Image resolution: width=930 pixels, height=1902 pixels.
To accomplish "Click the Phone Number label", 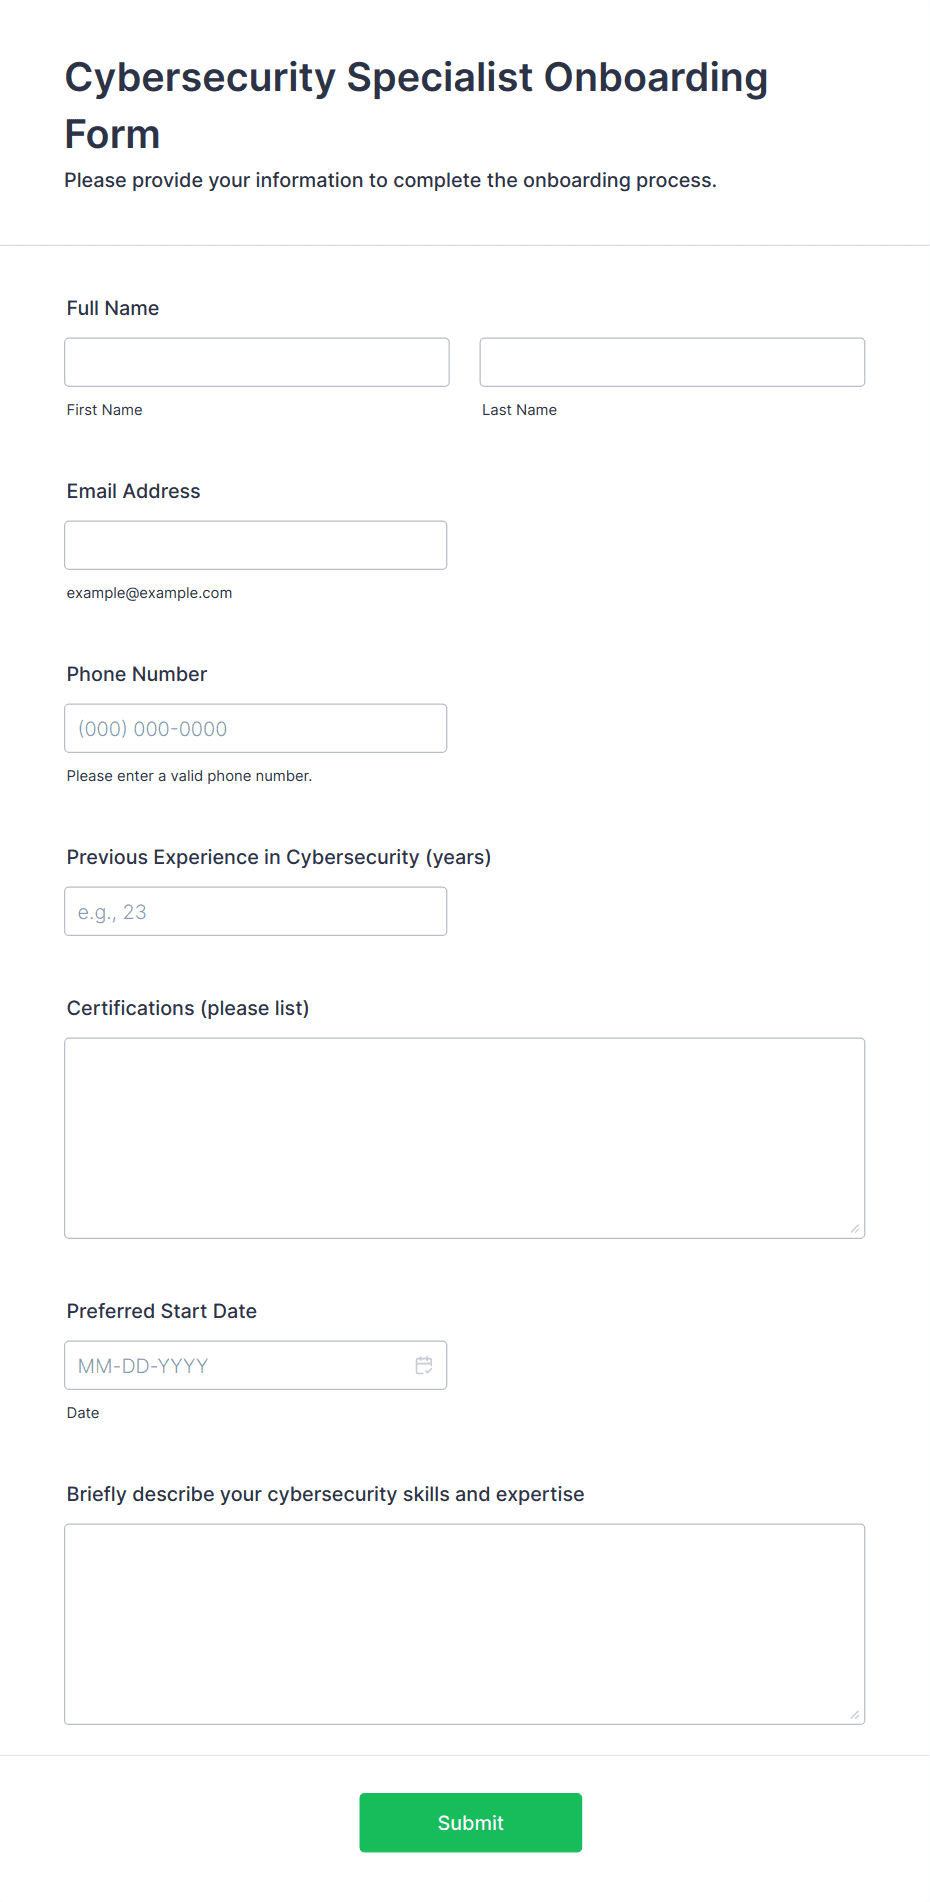I will coord(137,674).
